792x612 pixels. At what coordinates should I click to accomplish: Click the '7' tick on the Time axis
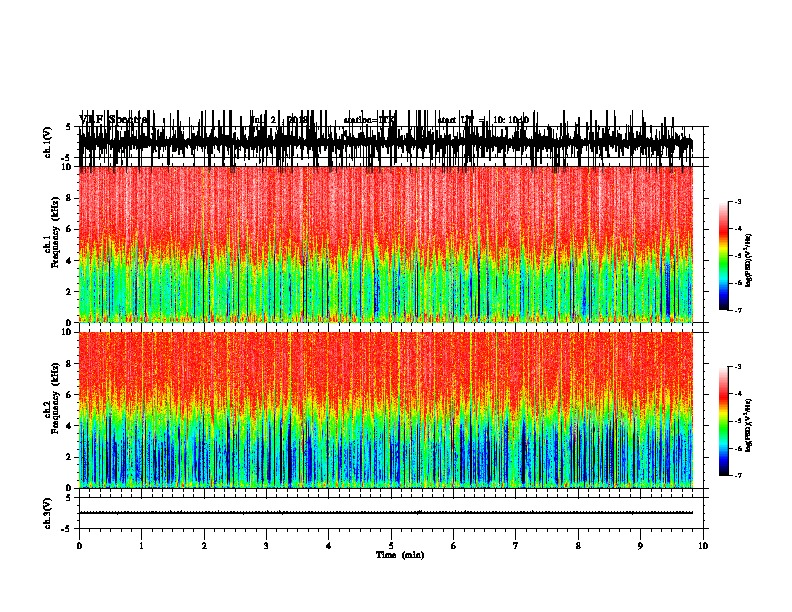click(x=516, y=546)
